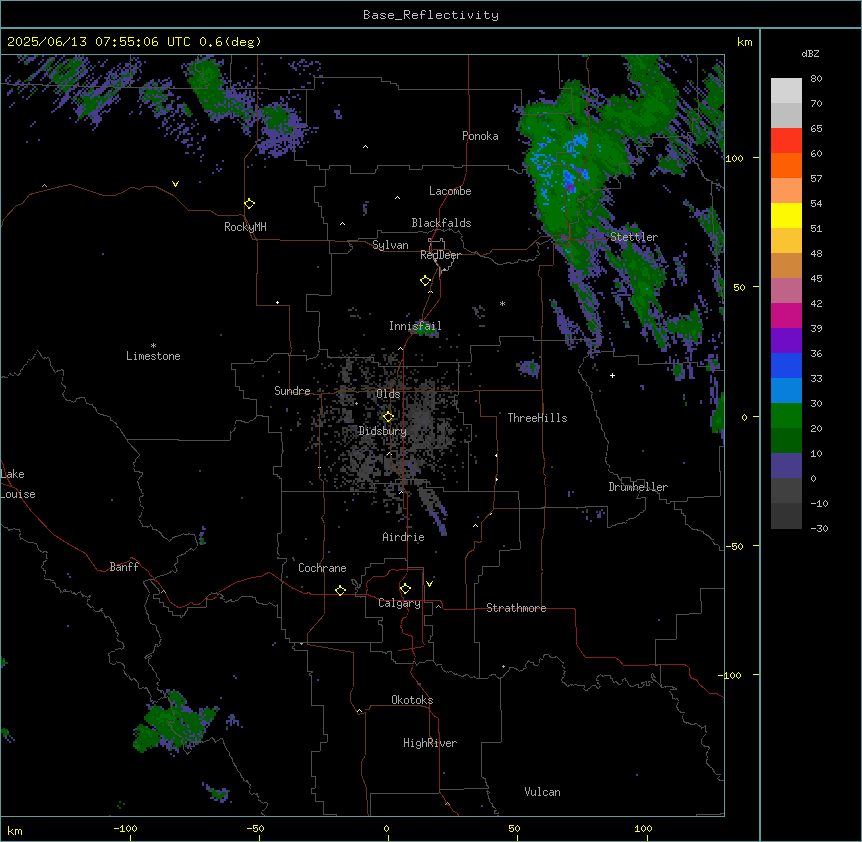Click the Sundre city label
862x842 pixels.
[292, 391]
